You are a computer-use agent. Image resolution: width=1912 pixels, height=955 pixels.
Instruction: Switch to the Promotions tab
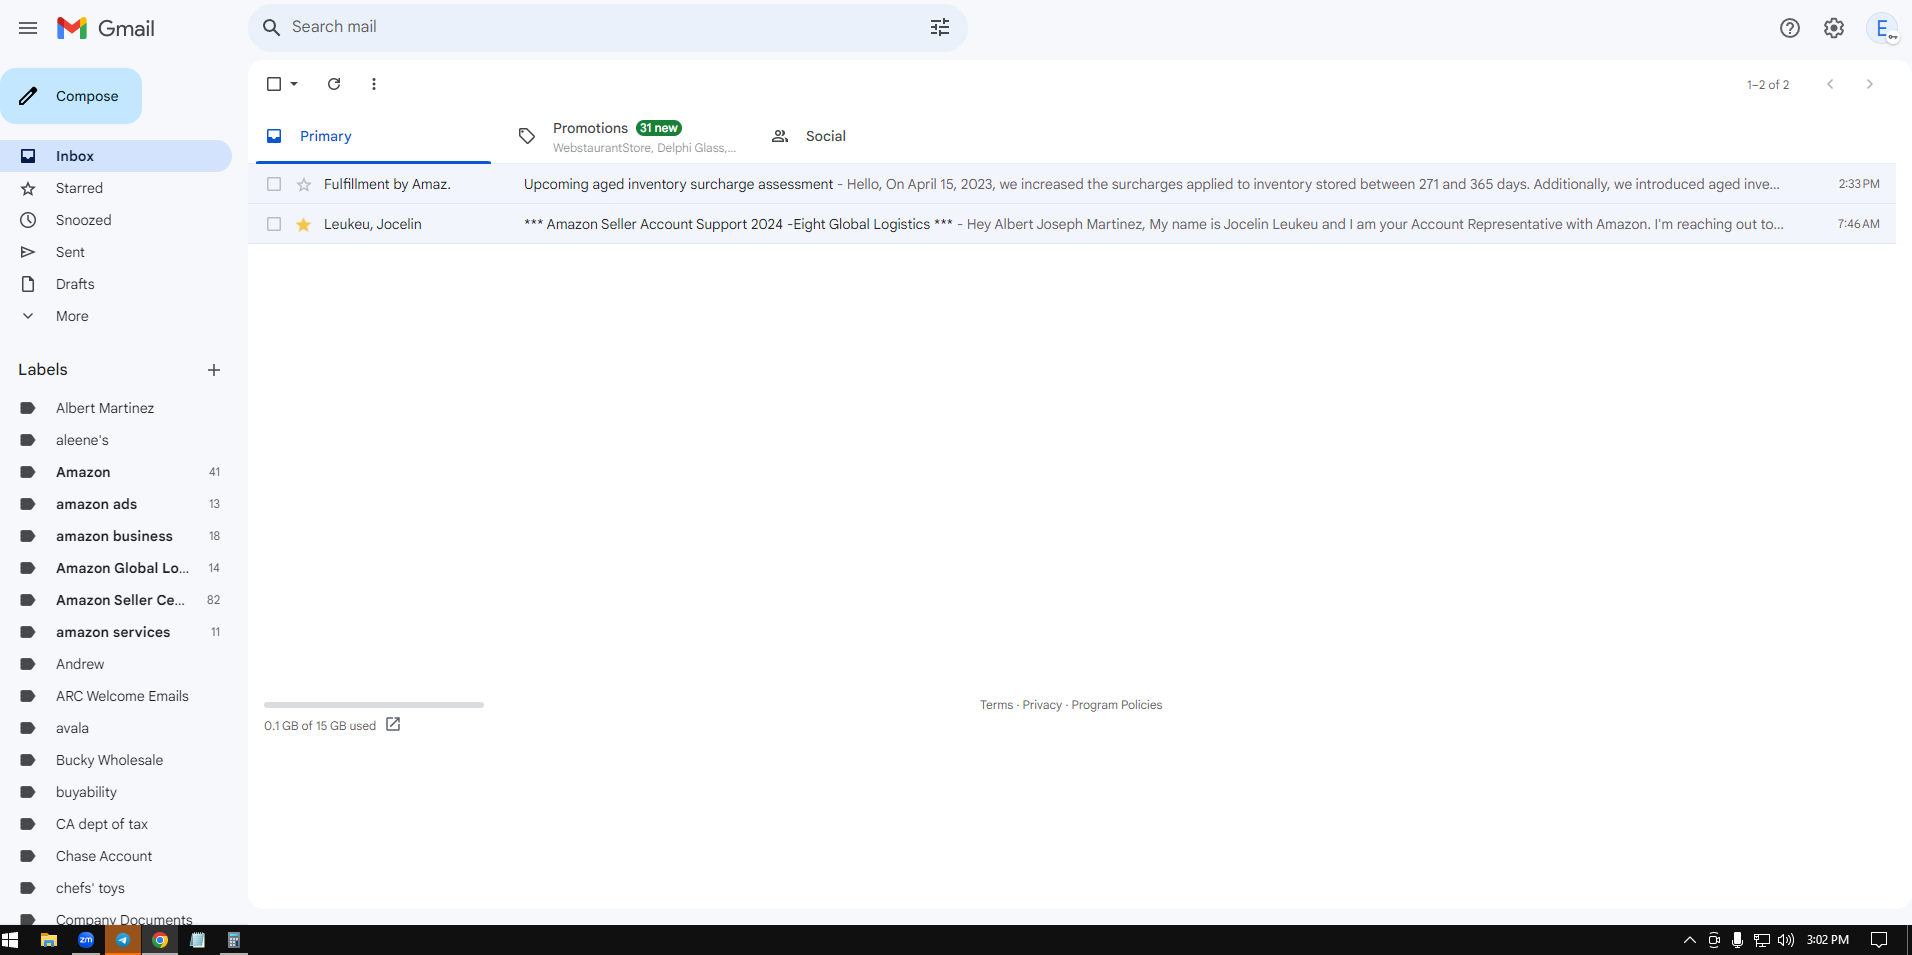click(627, 136)
